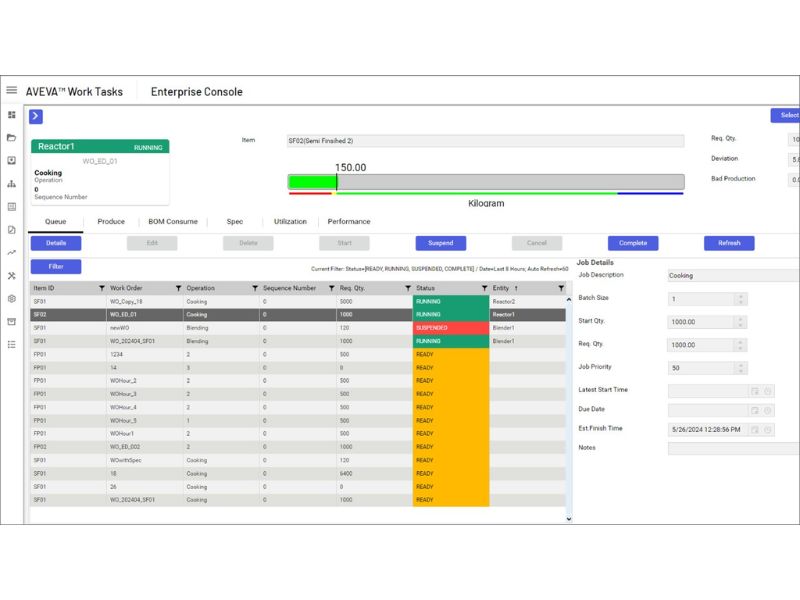Viewport: 800px width, 600px height.
Task: Select the hierarchy tree icon in sidebar
Action: coord(11,184)
